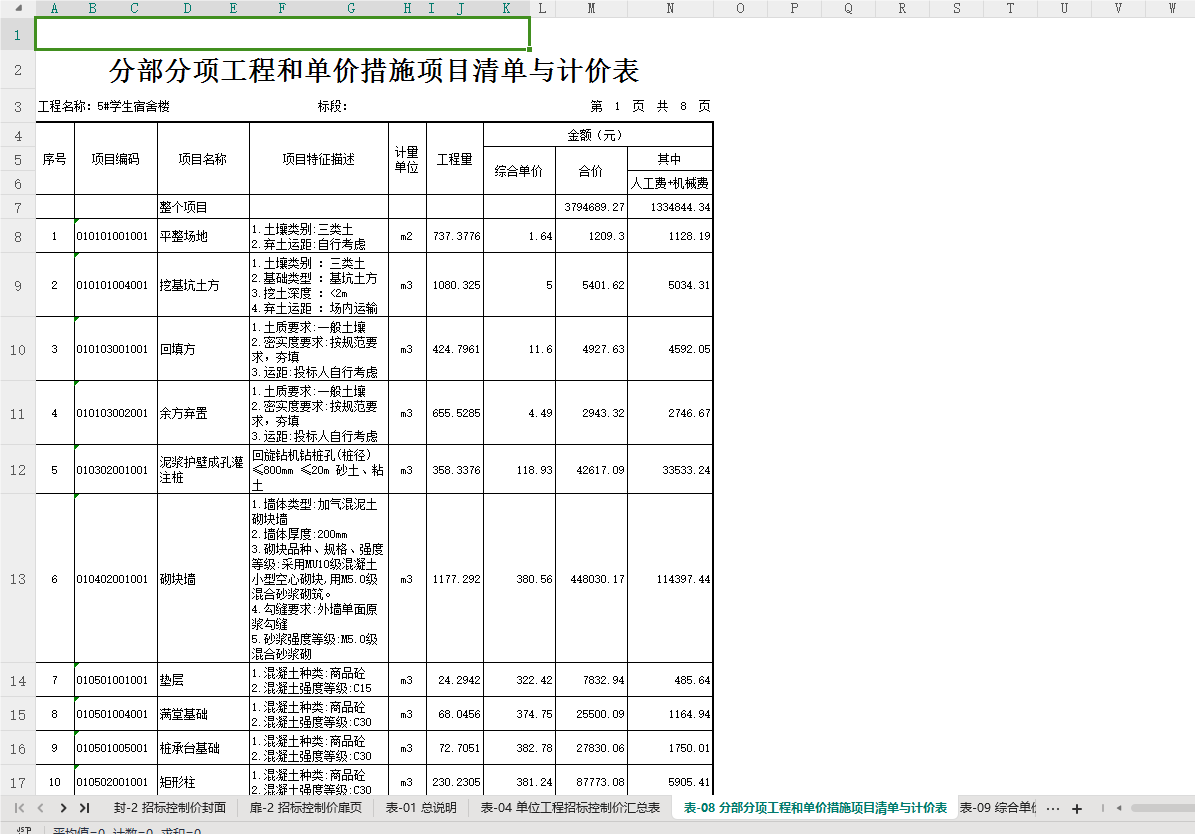Select the active 表-08 sheet tab

point(815,808)
